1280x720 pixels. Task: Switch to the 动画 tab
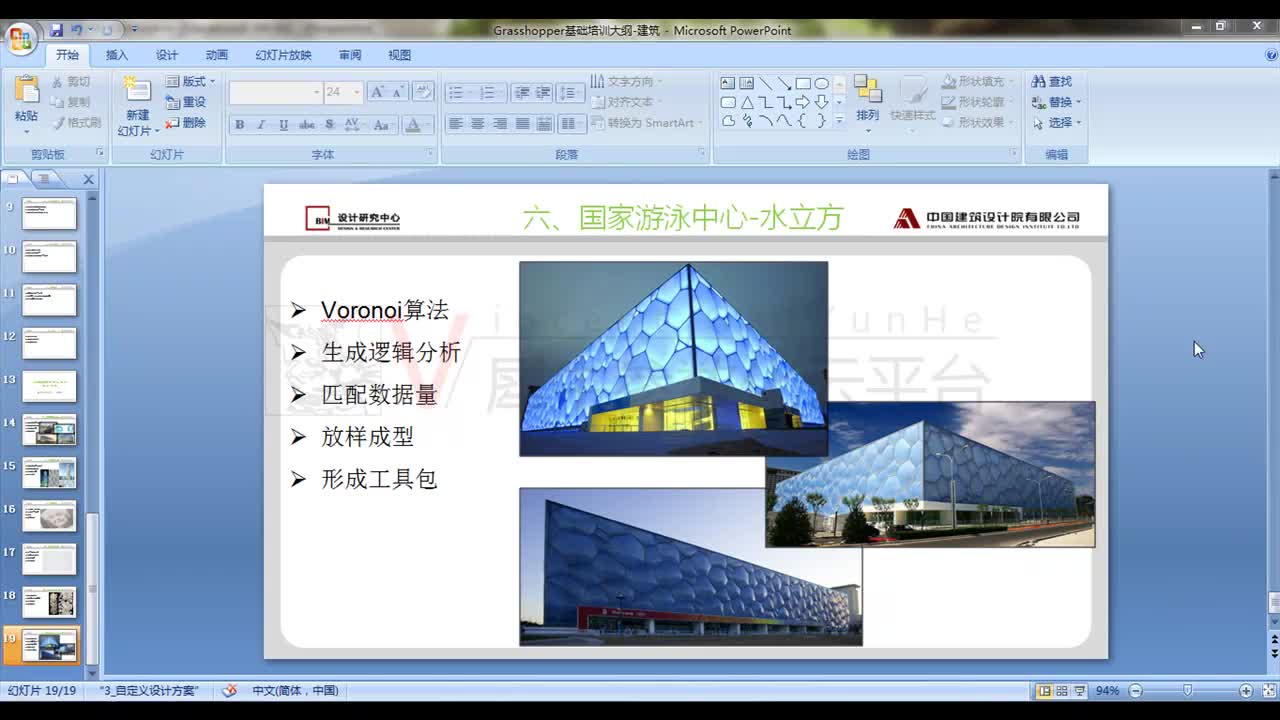[x=217, y=55]
